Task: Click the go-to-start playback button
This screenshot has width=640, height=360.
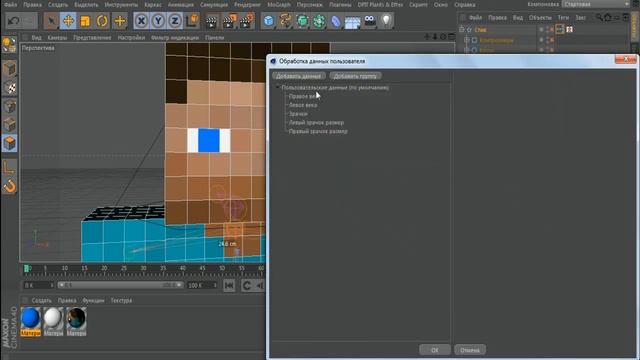Action: point(229,286)
